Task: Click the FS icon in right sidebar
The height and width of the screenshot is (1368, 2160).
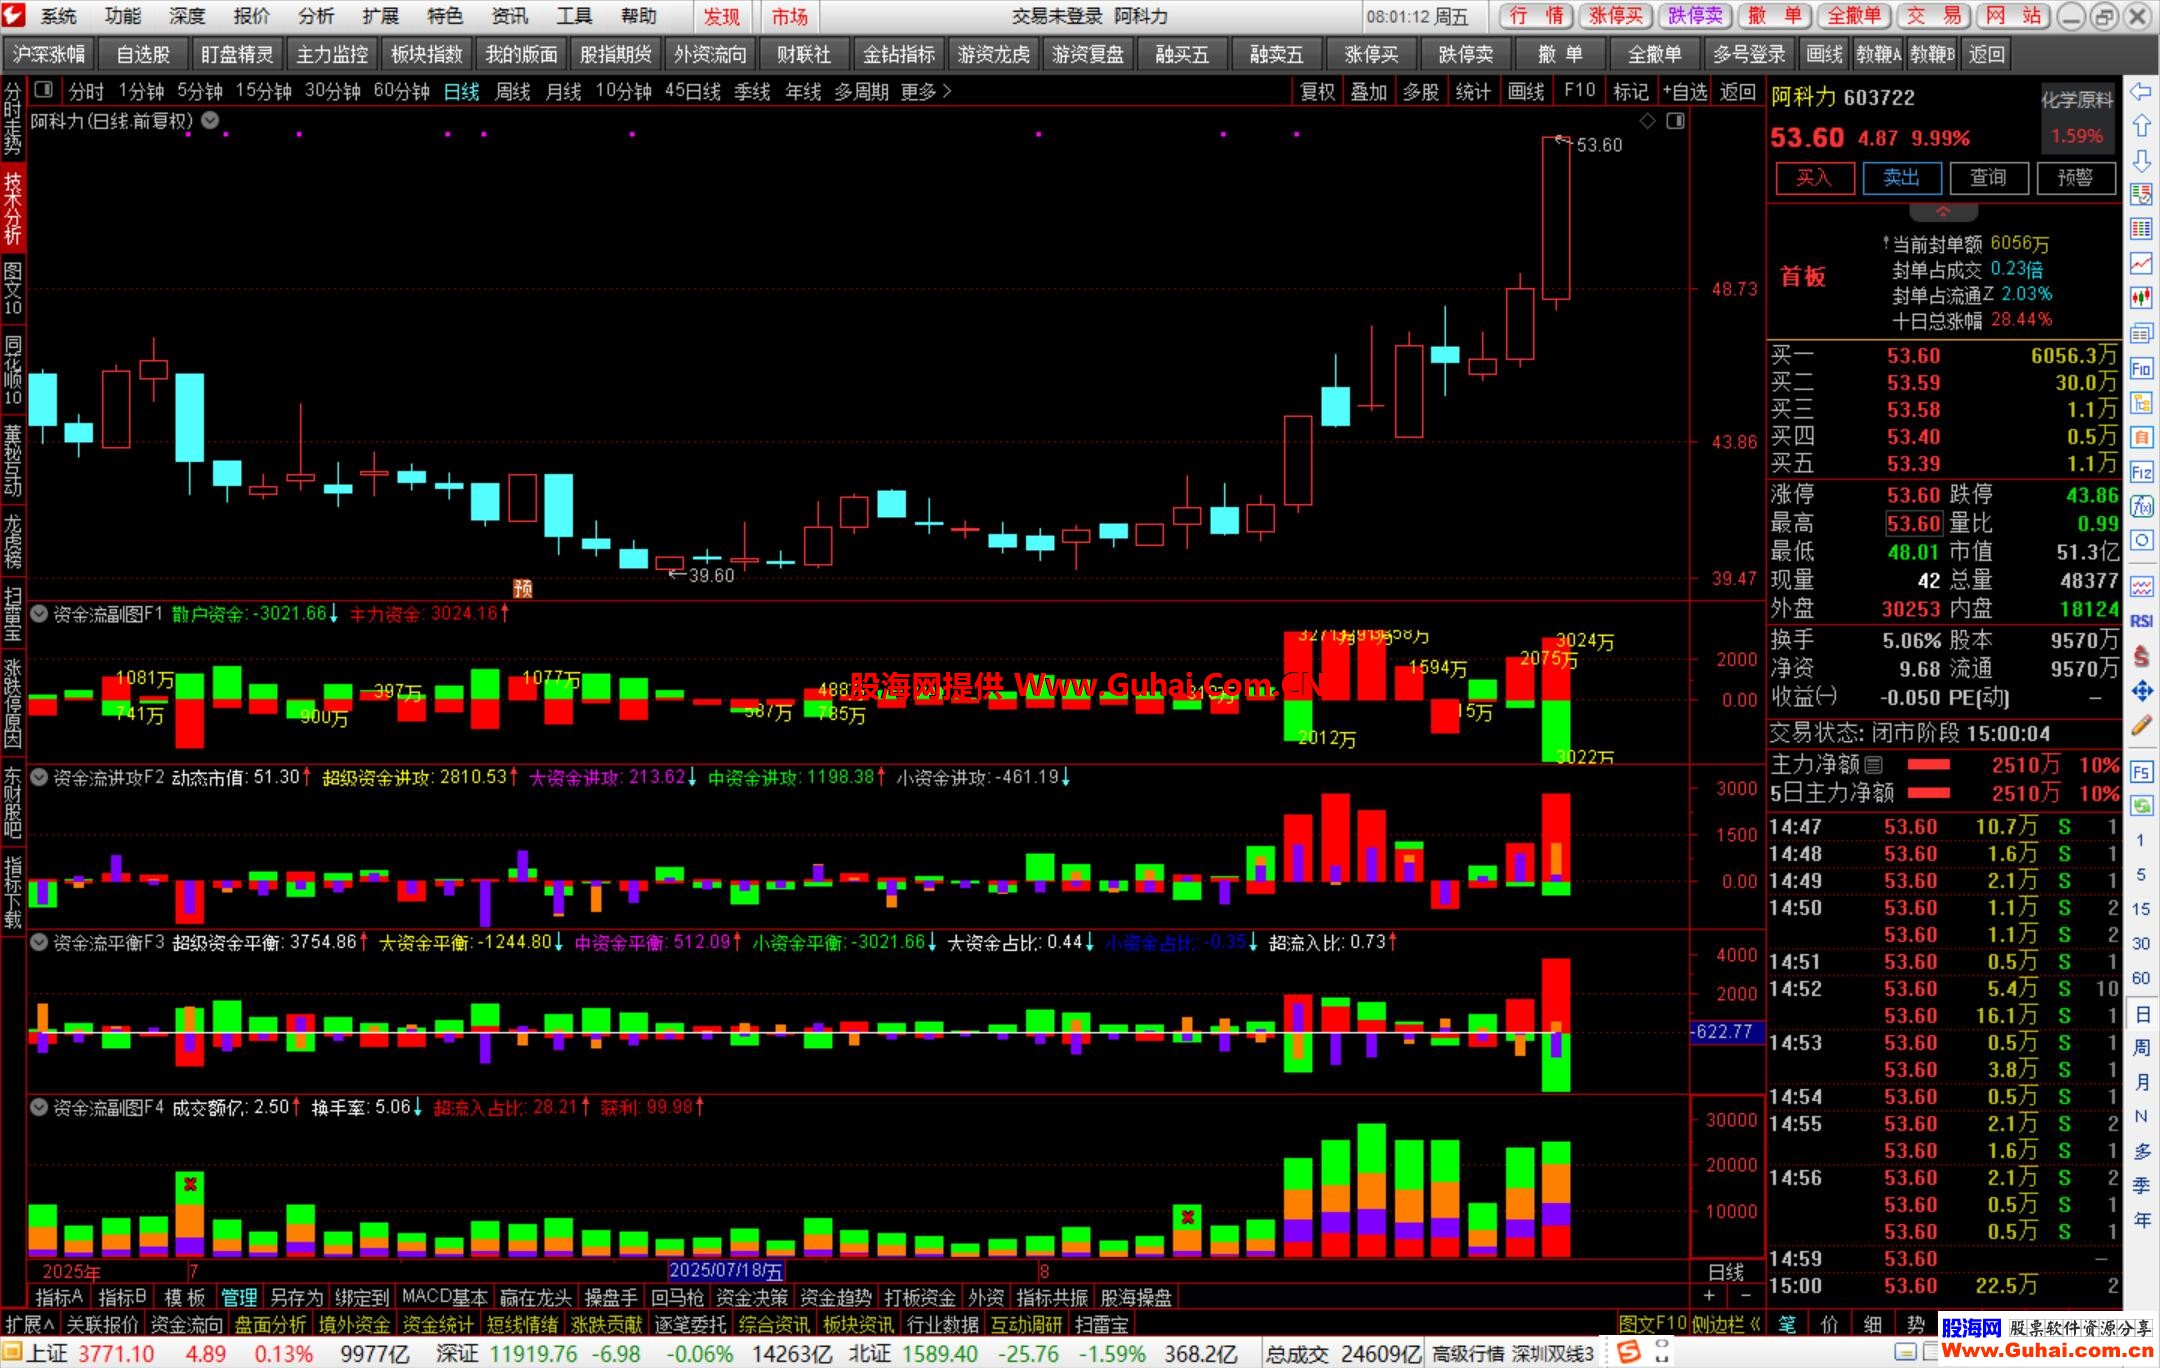Action: [2141, 771]
